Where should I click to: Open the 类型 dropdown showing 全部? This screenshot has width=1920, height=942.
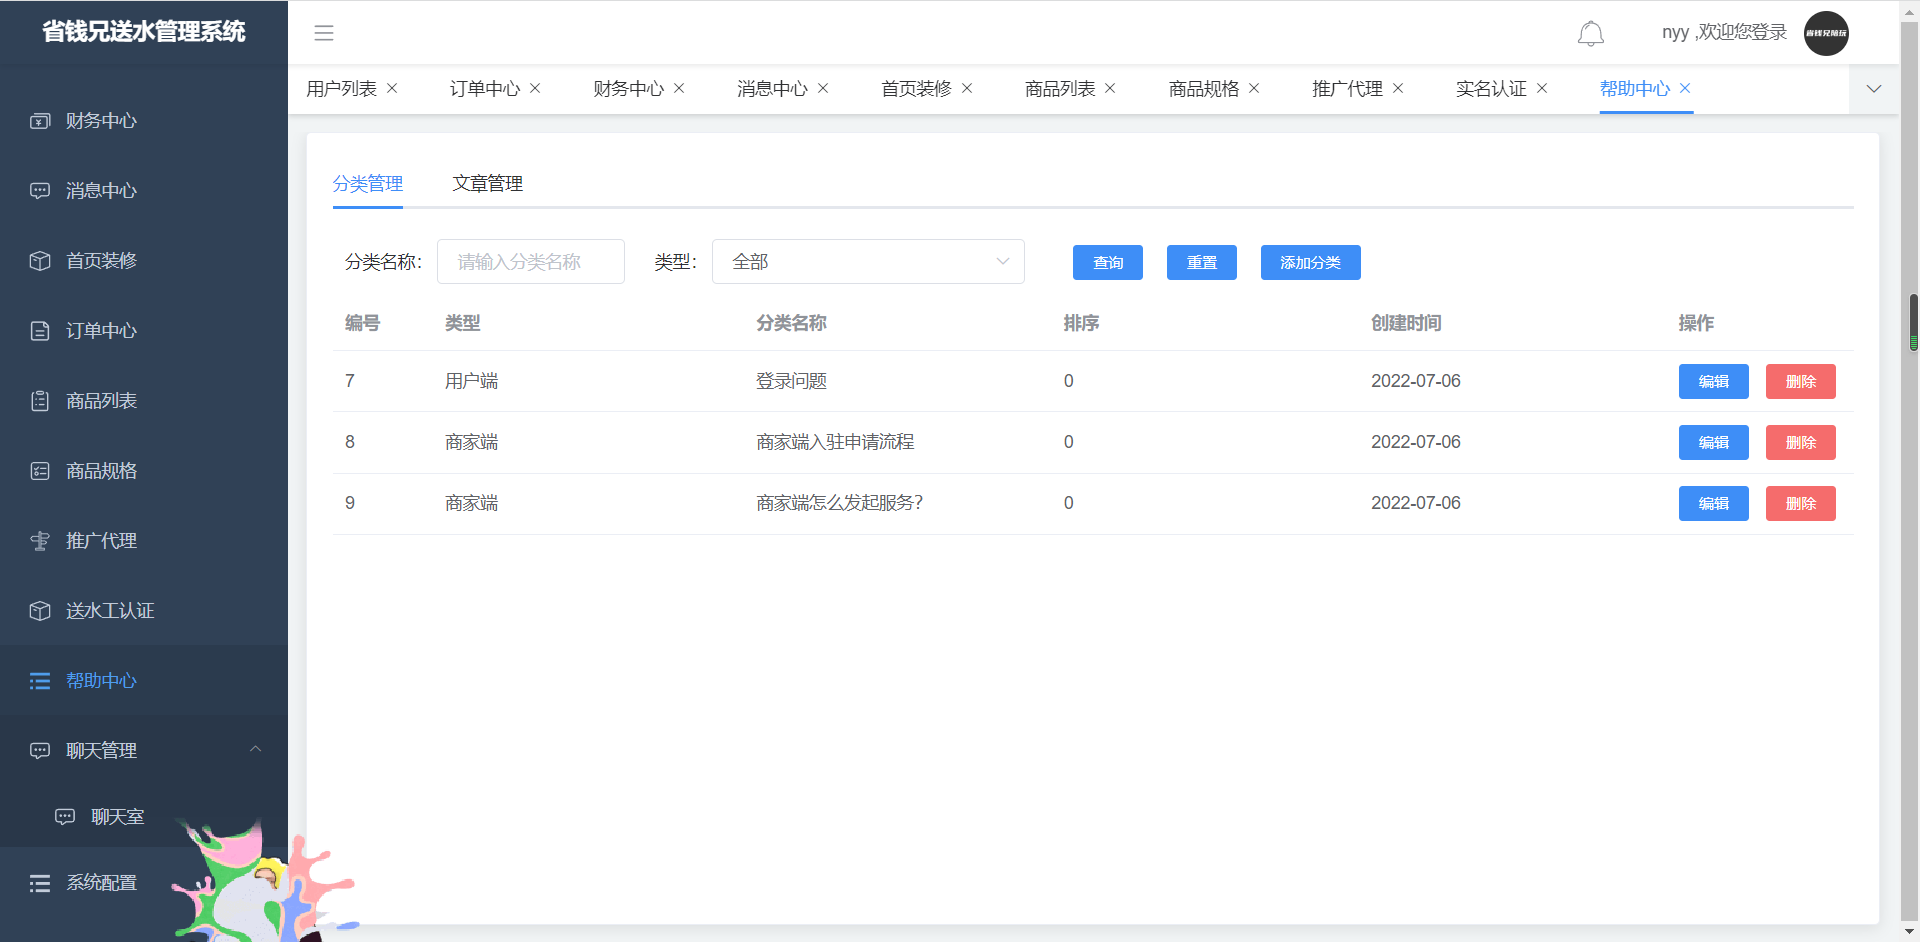867,262
